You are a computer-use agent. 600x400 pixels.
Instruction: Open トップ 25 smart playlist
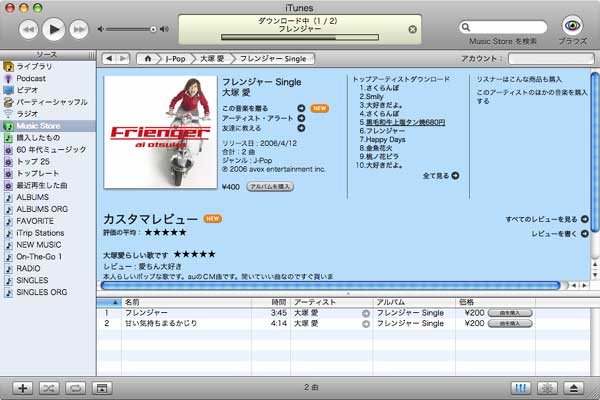click(48, 161)
